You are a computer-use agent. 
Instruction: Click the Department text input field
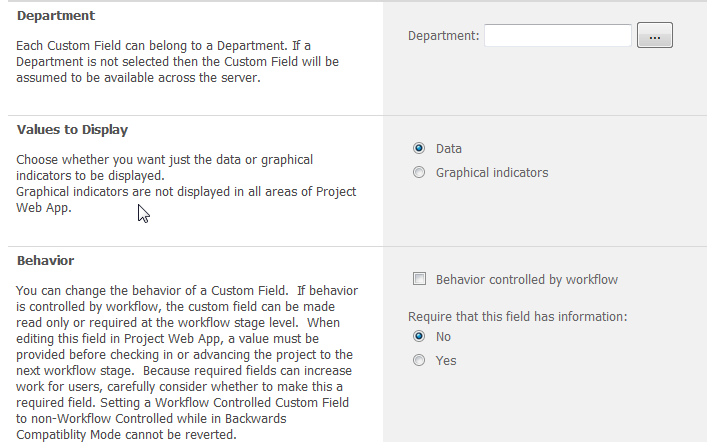(x=558, y=36)
